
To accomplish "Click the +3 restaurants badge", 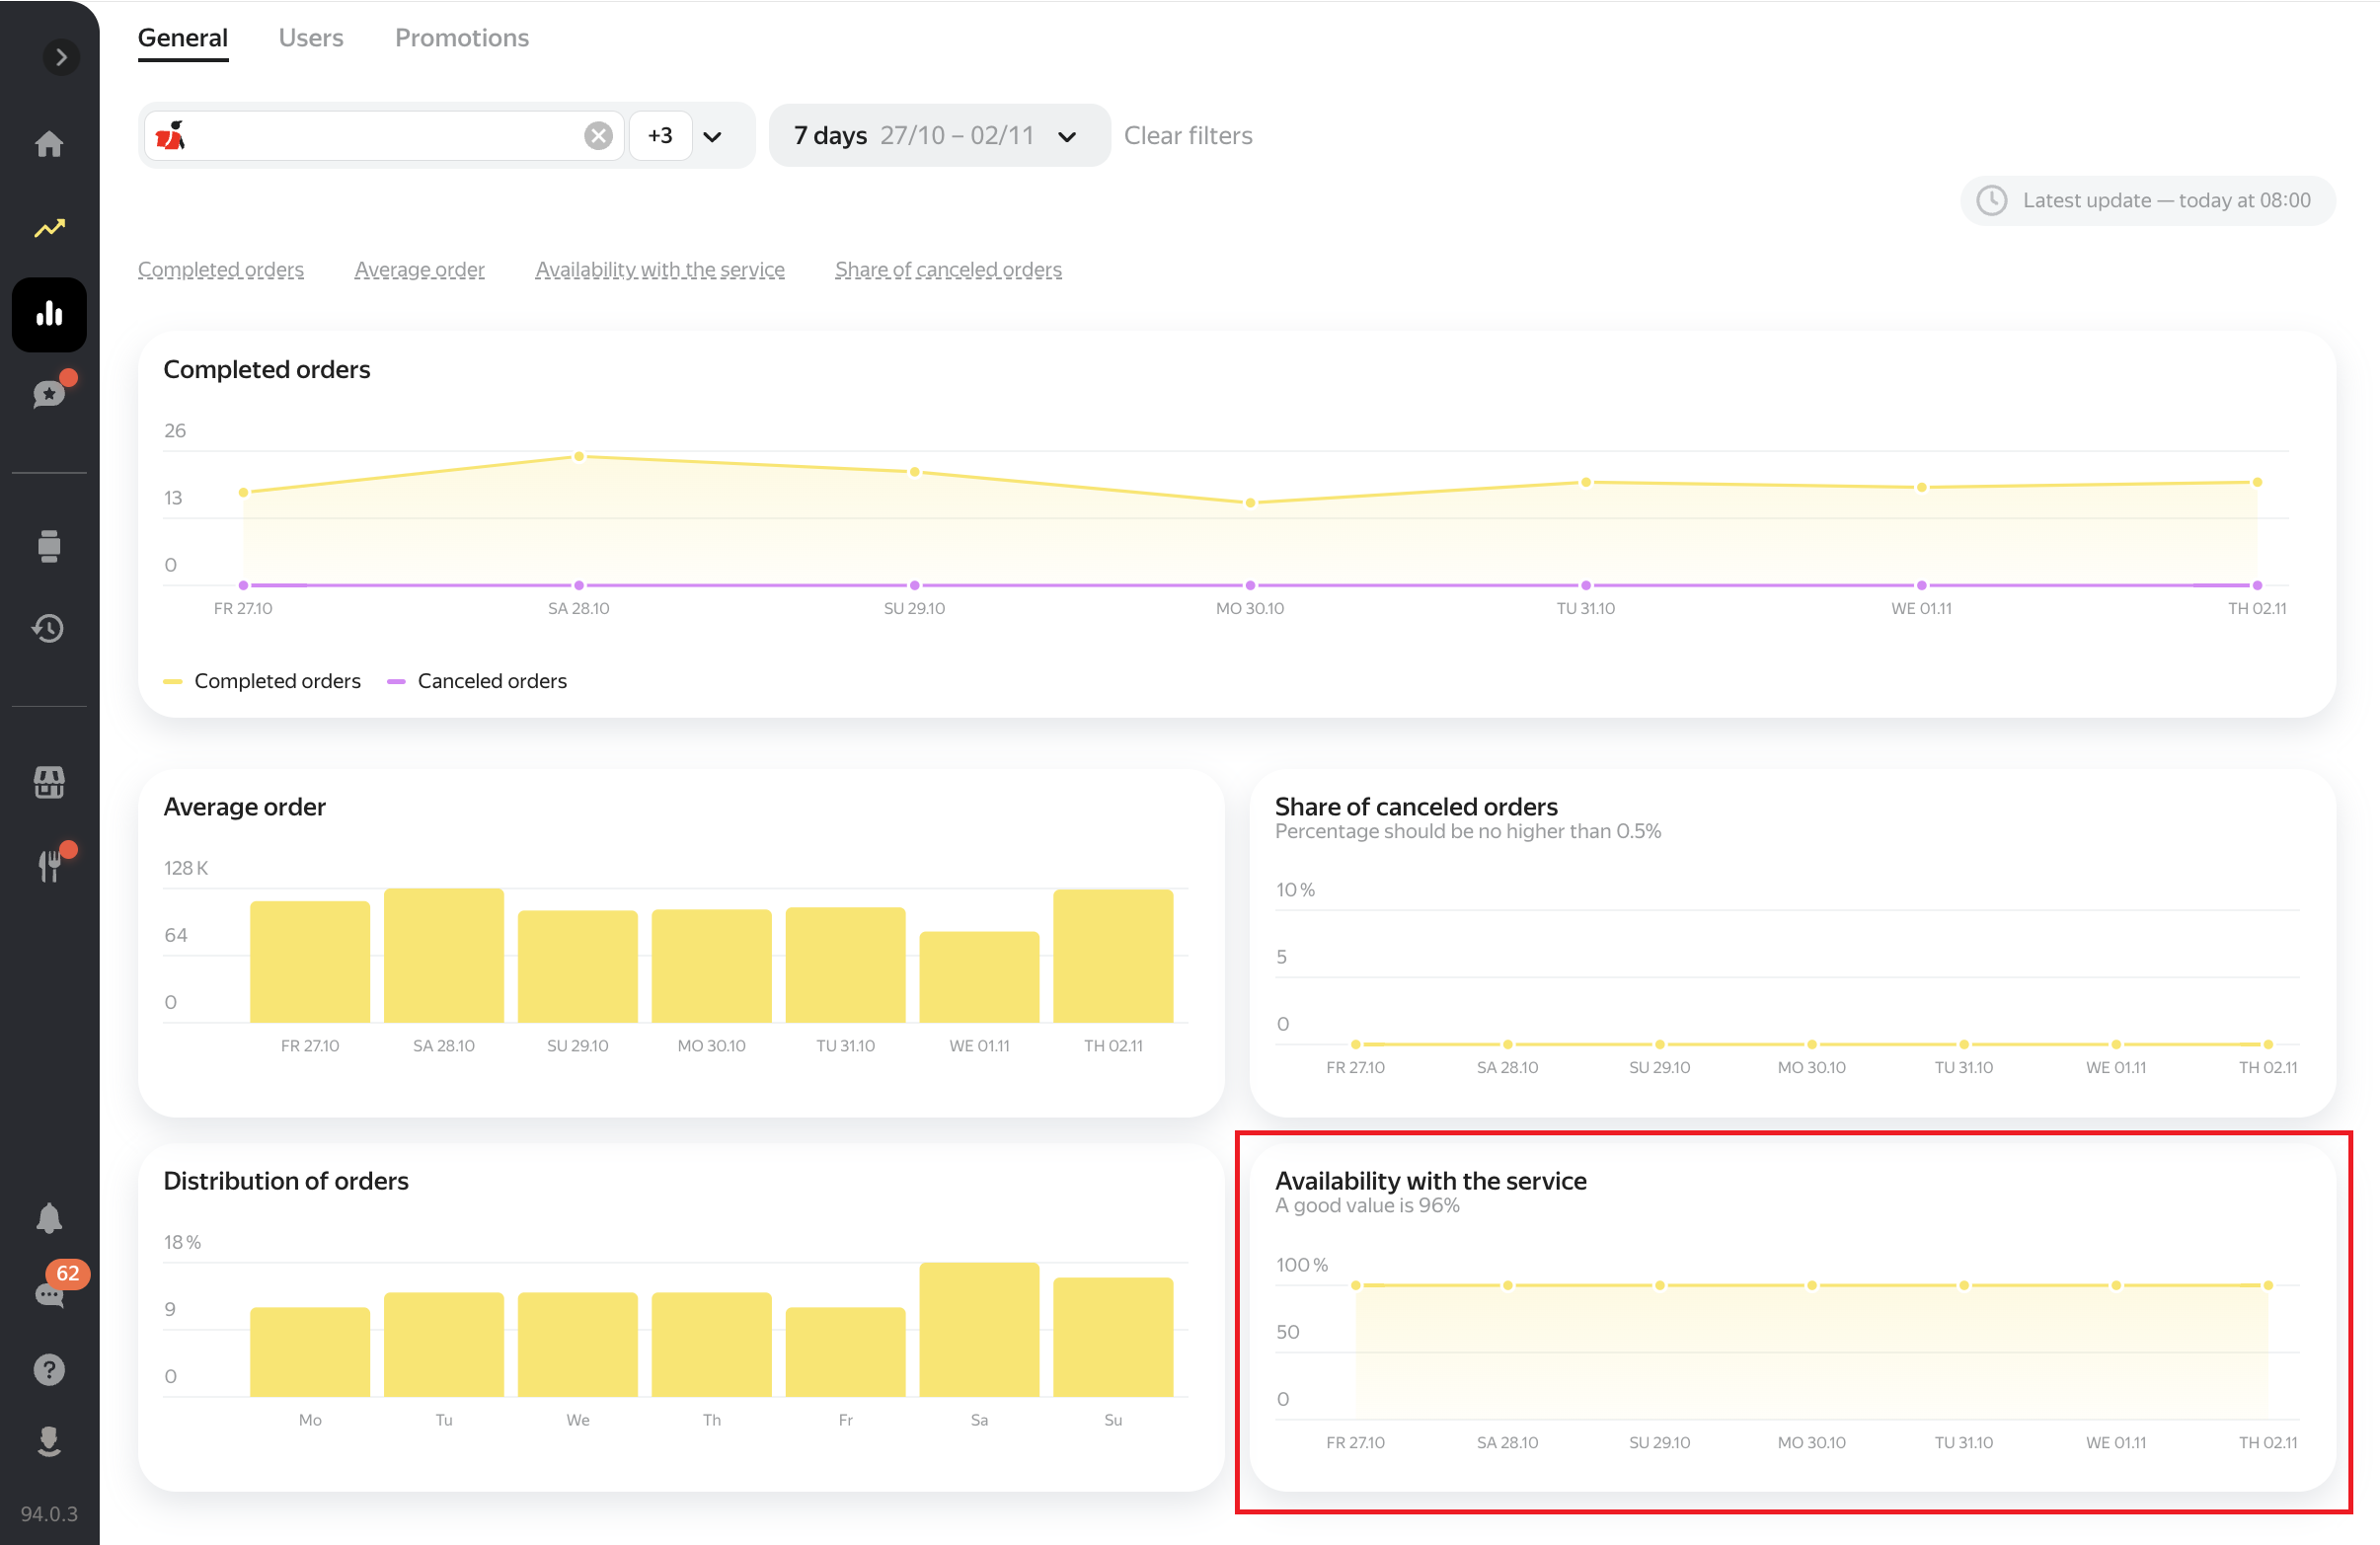I will click(660, 135).
